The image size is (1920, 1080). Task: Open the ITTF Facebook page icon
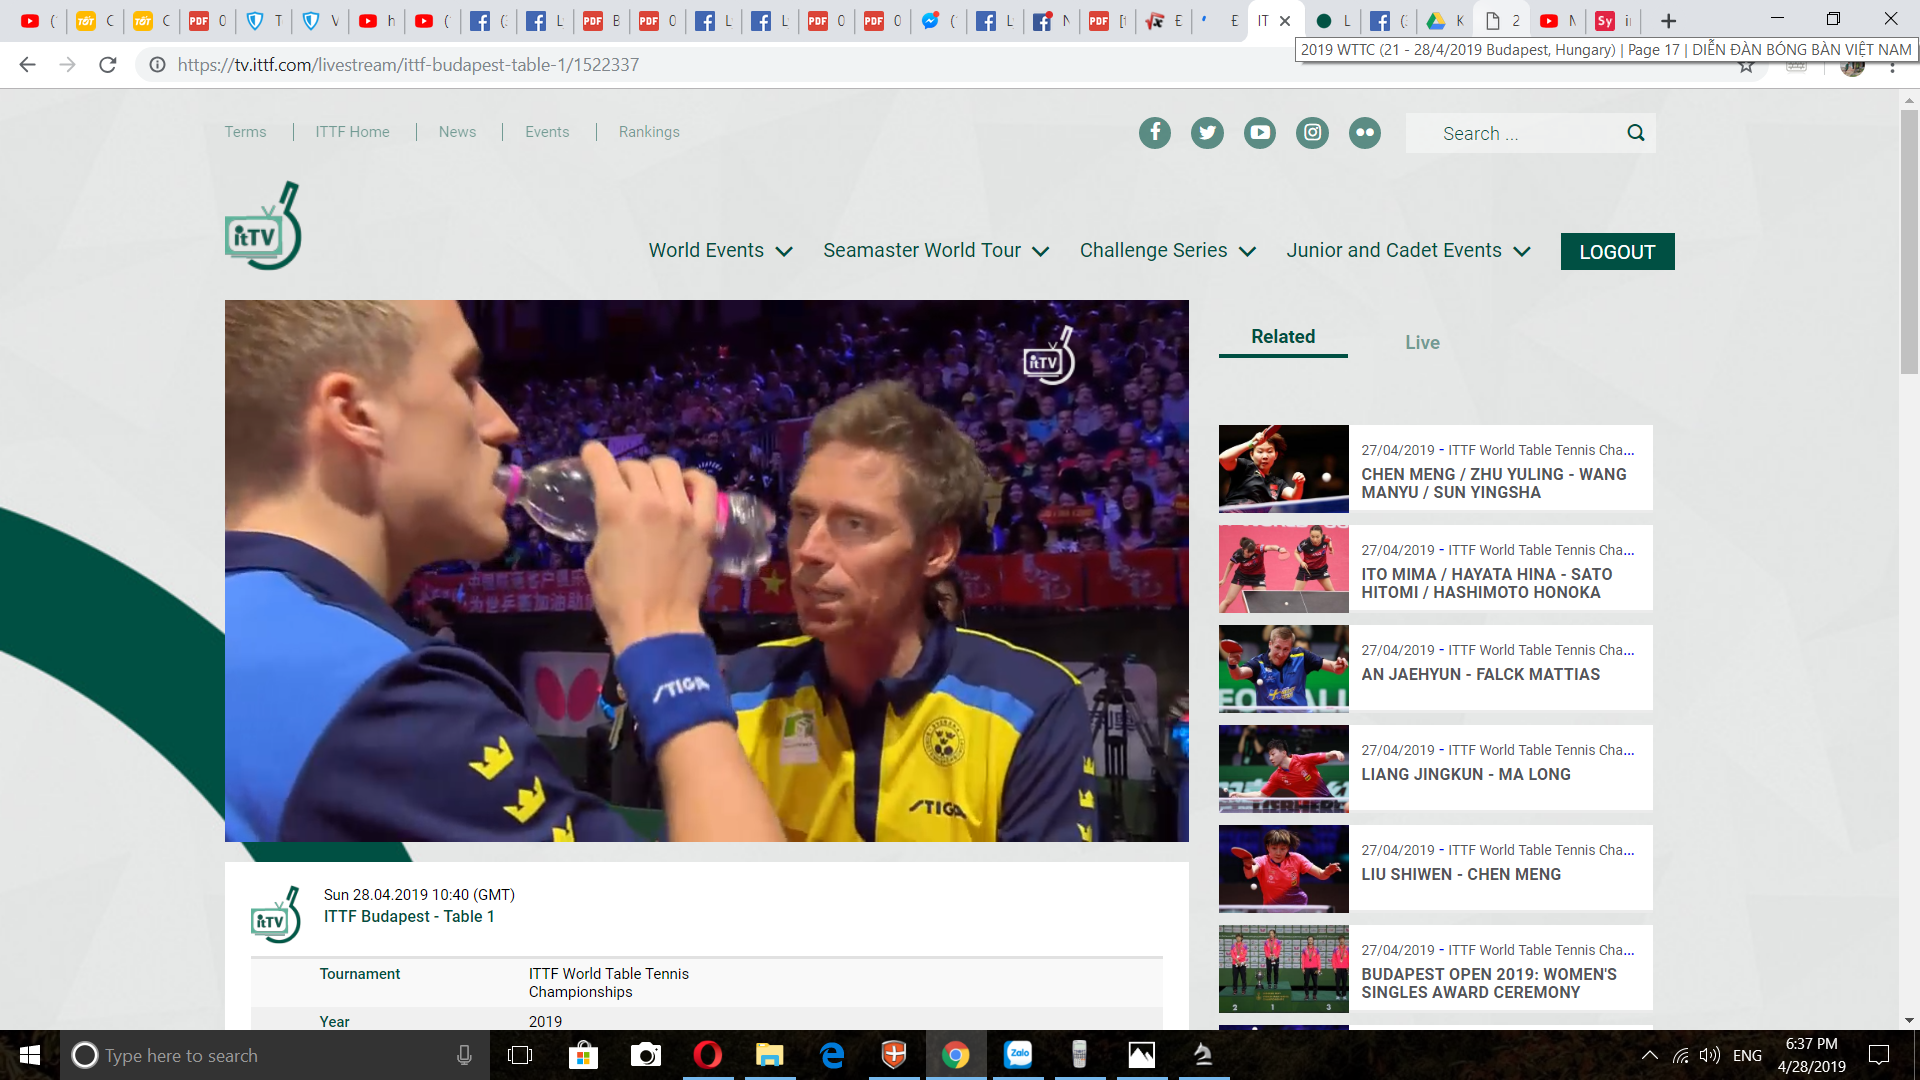(x=1155, y=133)
